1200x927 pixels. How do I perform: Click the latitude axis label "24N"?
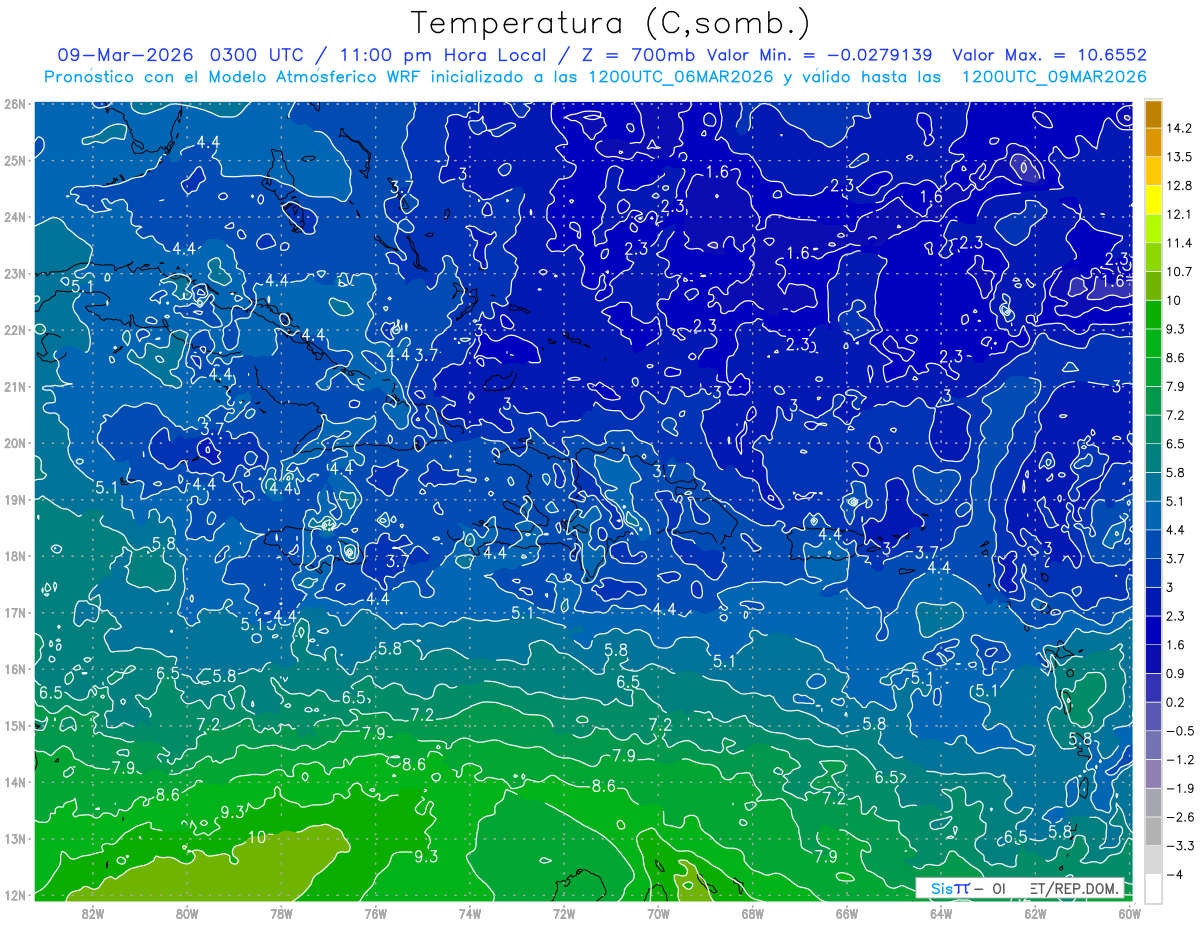coord(15,217)
